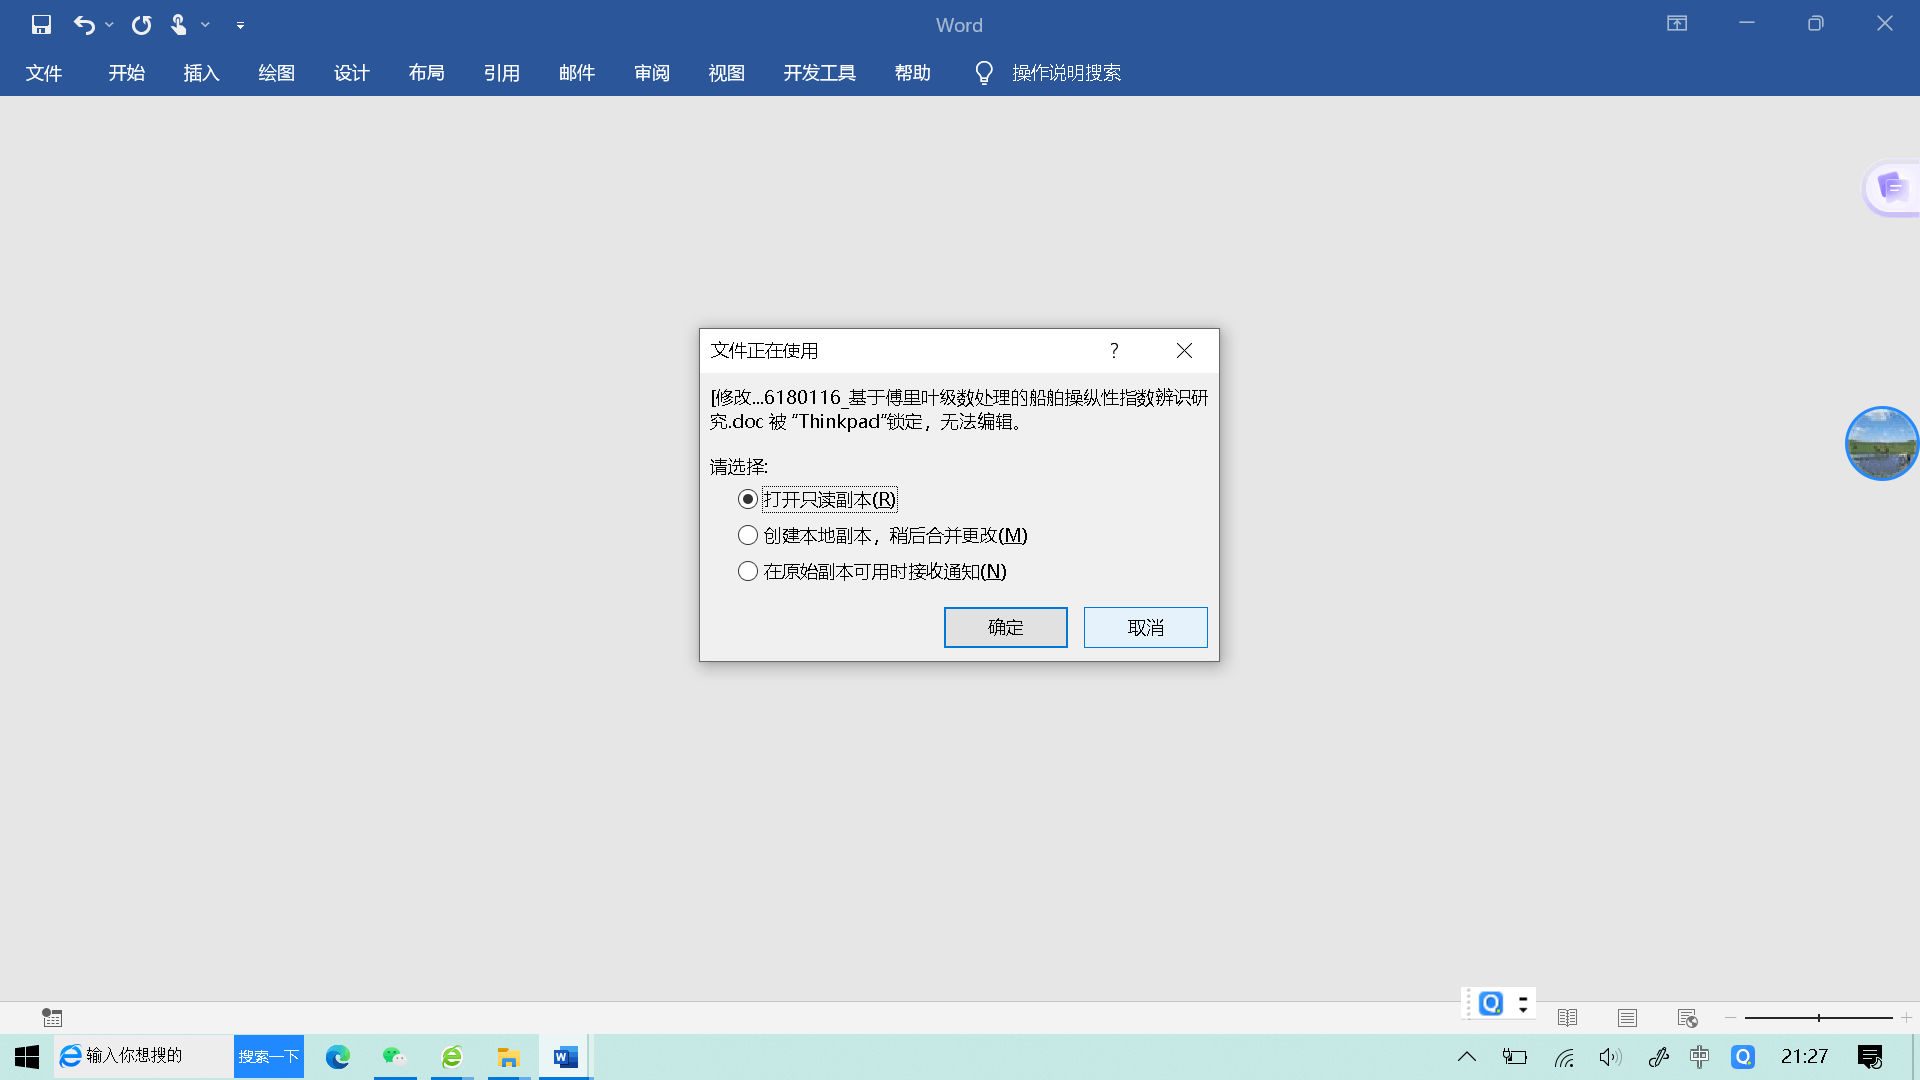
Task: Switch to Read Mode view icon
Action: pyautogui.click(x=1567, y=1018)
